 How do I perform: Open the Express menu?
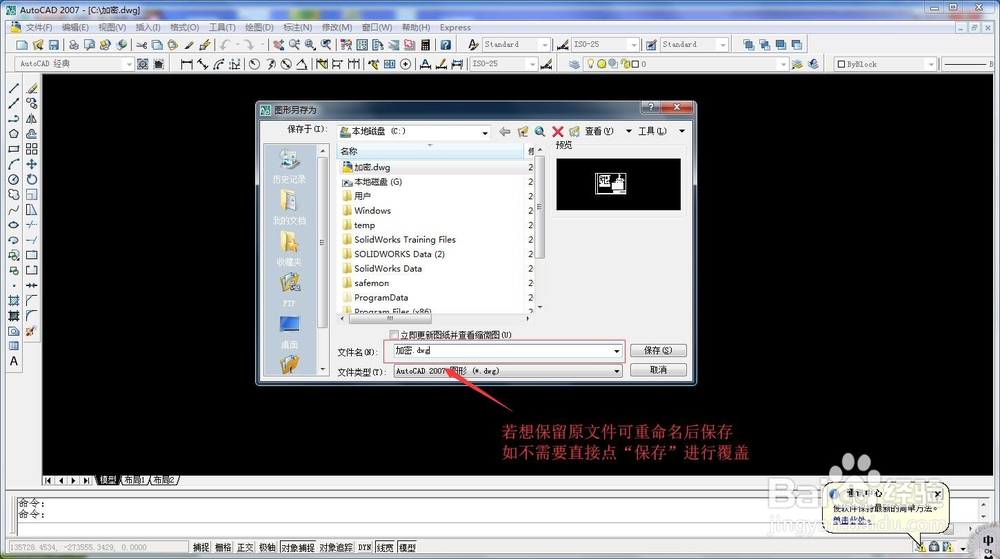click(455, 27)
